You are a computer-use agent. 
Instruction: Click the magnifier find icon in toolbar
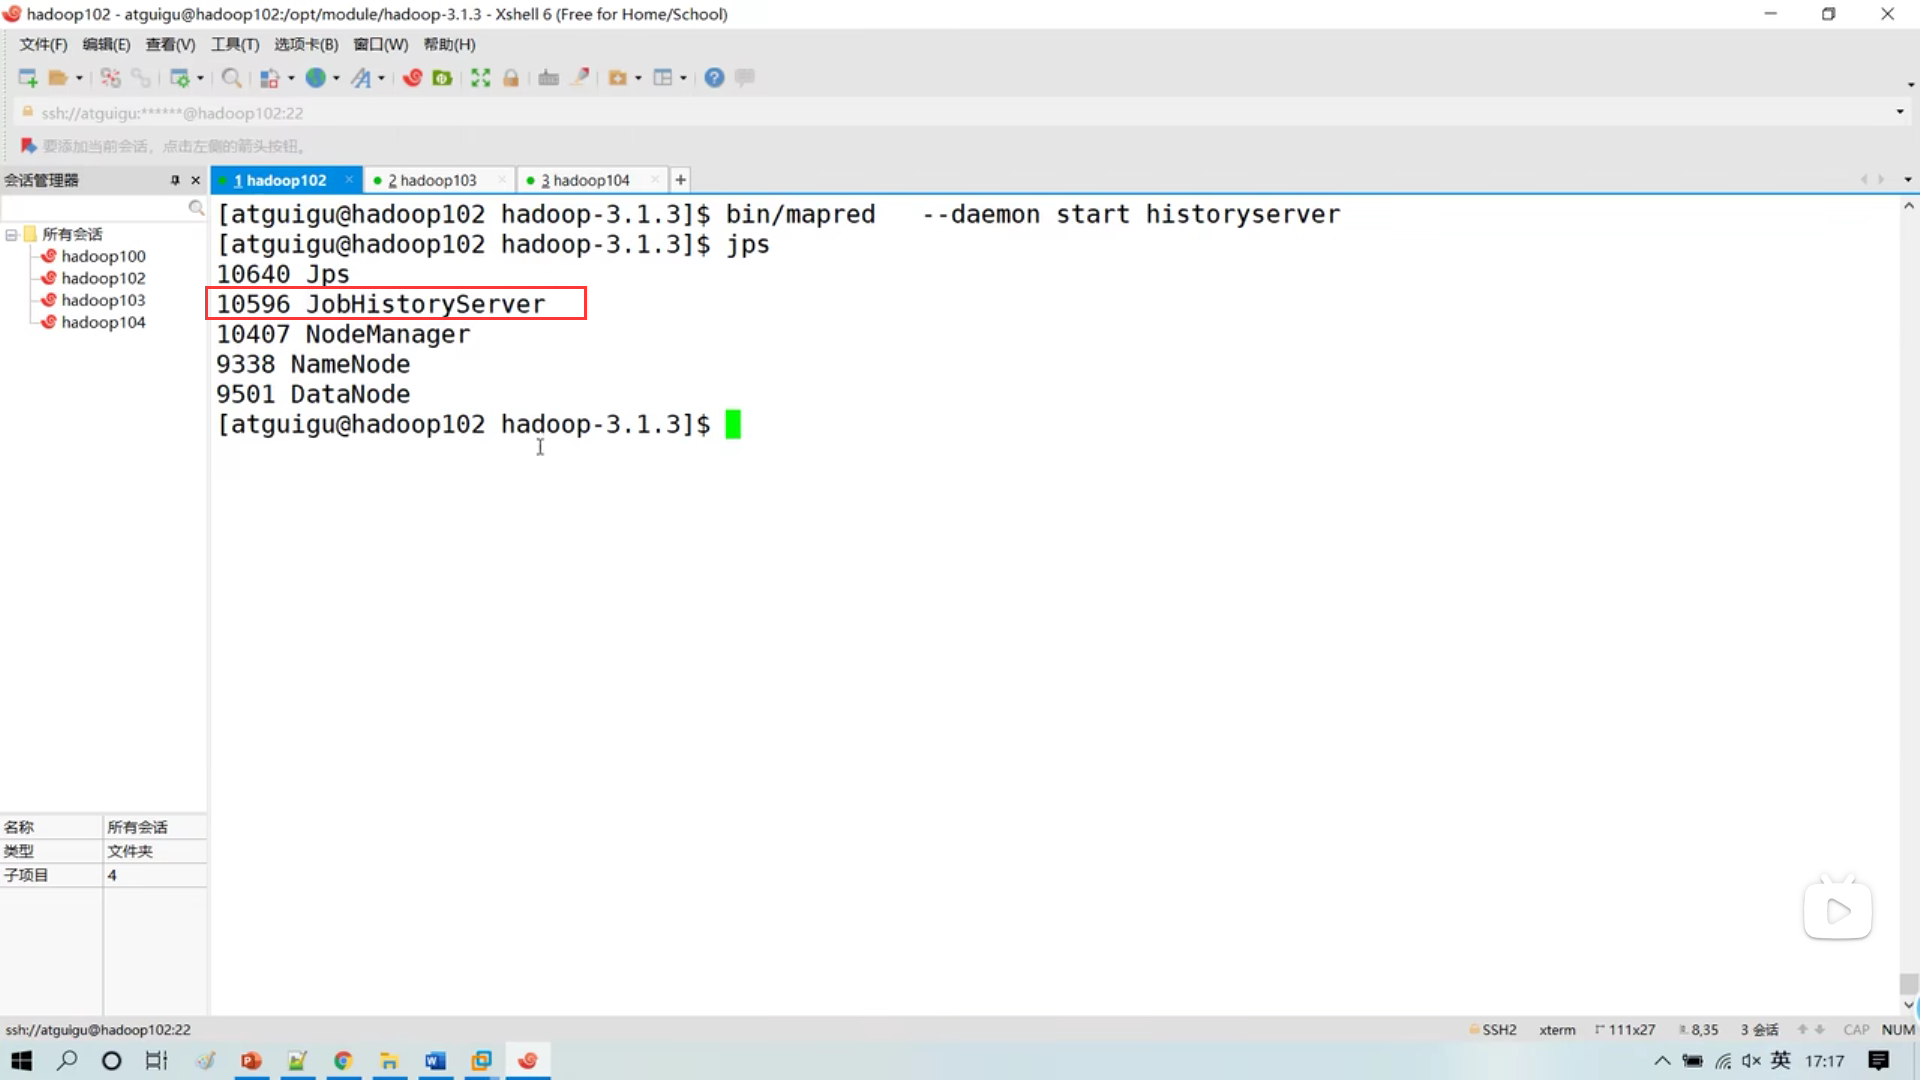pos(231,78)
